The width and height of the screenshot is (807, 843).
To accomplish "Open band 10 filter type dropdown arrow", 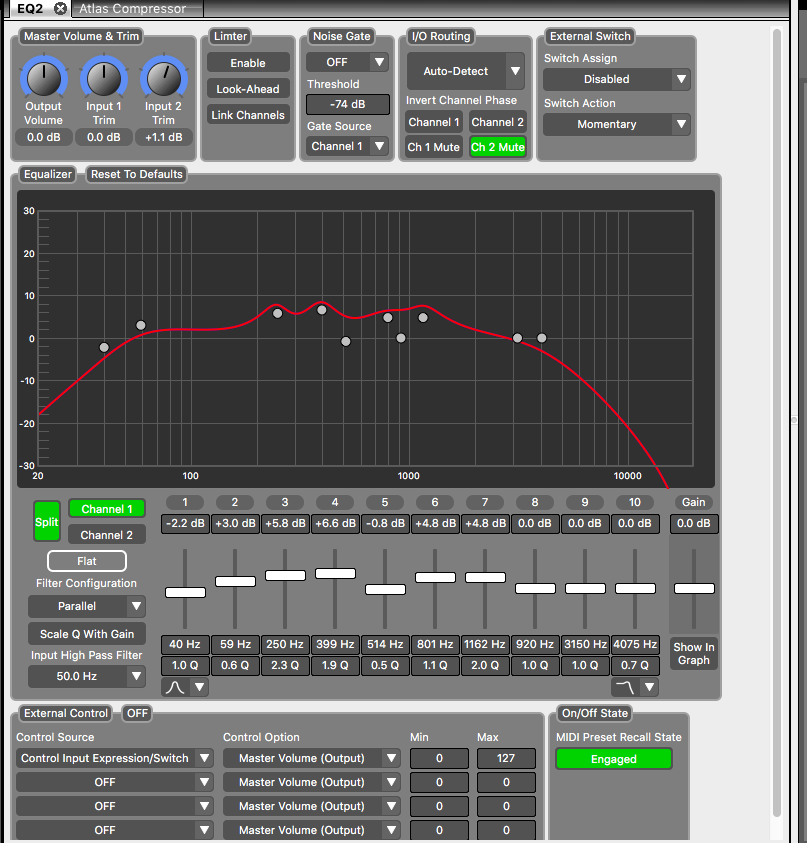I will (x=649, y=687).
